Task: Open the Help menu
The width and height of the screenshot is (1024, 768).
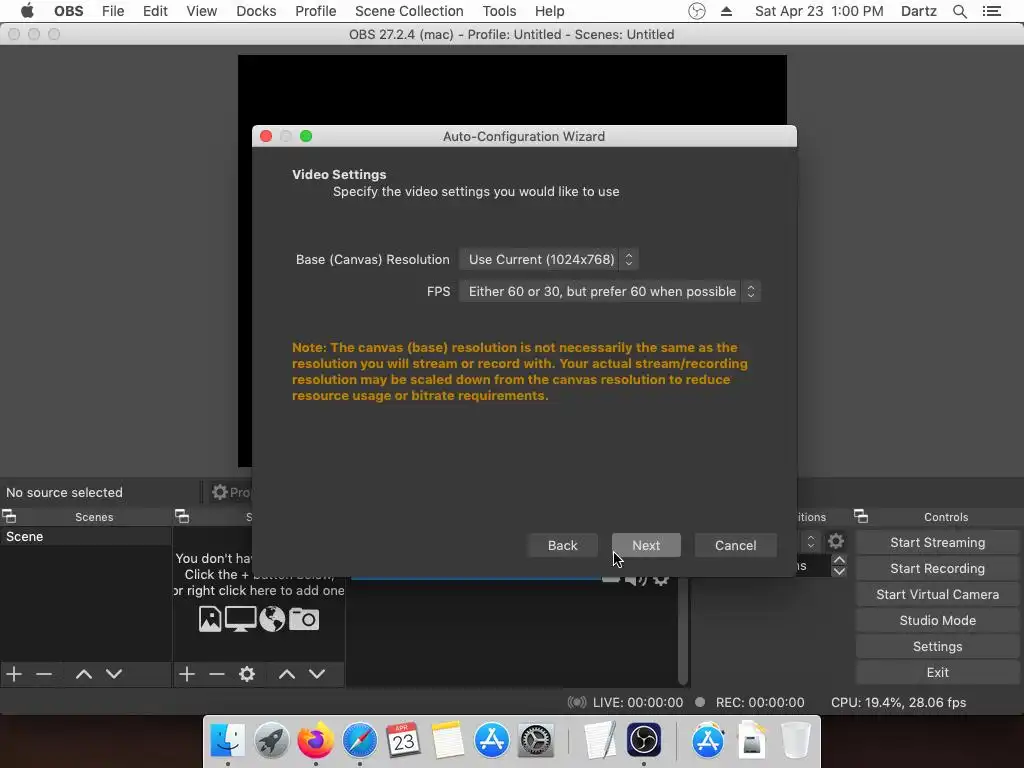Action: [550, 11]
